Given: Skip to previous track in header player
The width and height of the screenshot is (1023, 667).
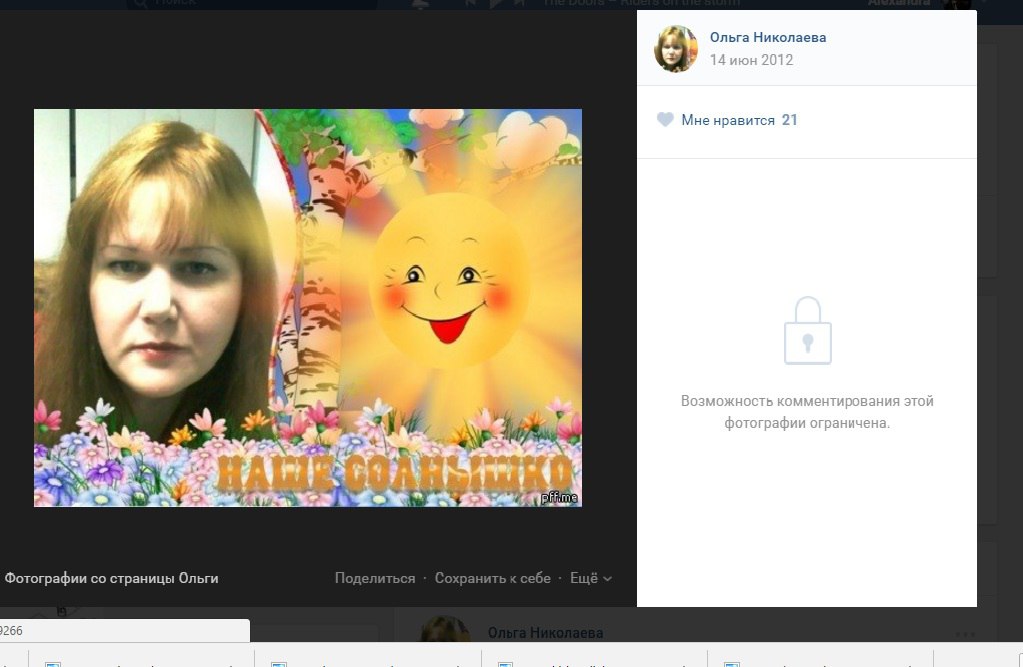Looking at the screenshot, I should click(470, 4).
